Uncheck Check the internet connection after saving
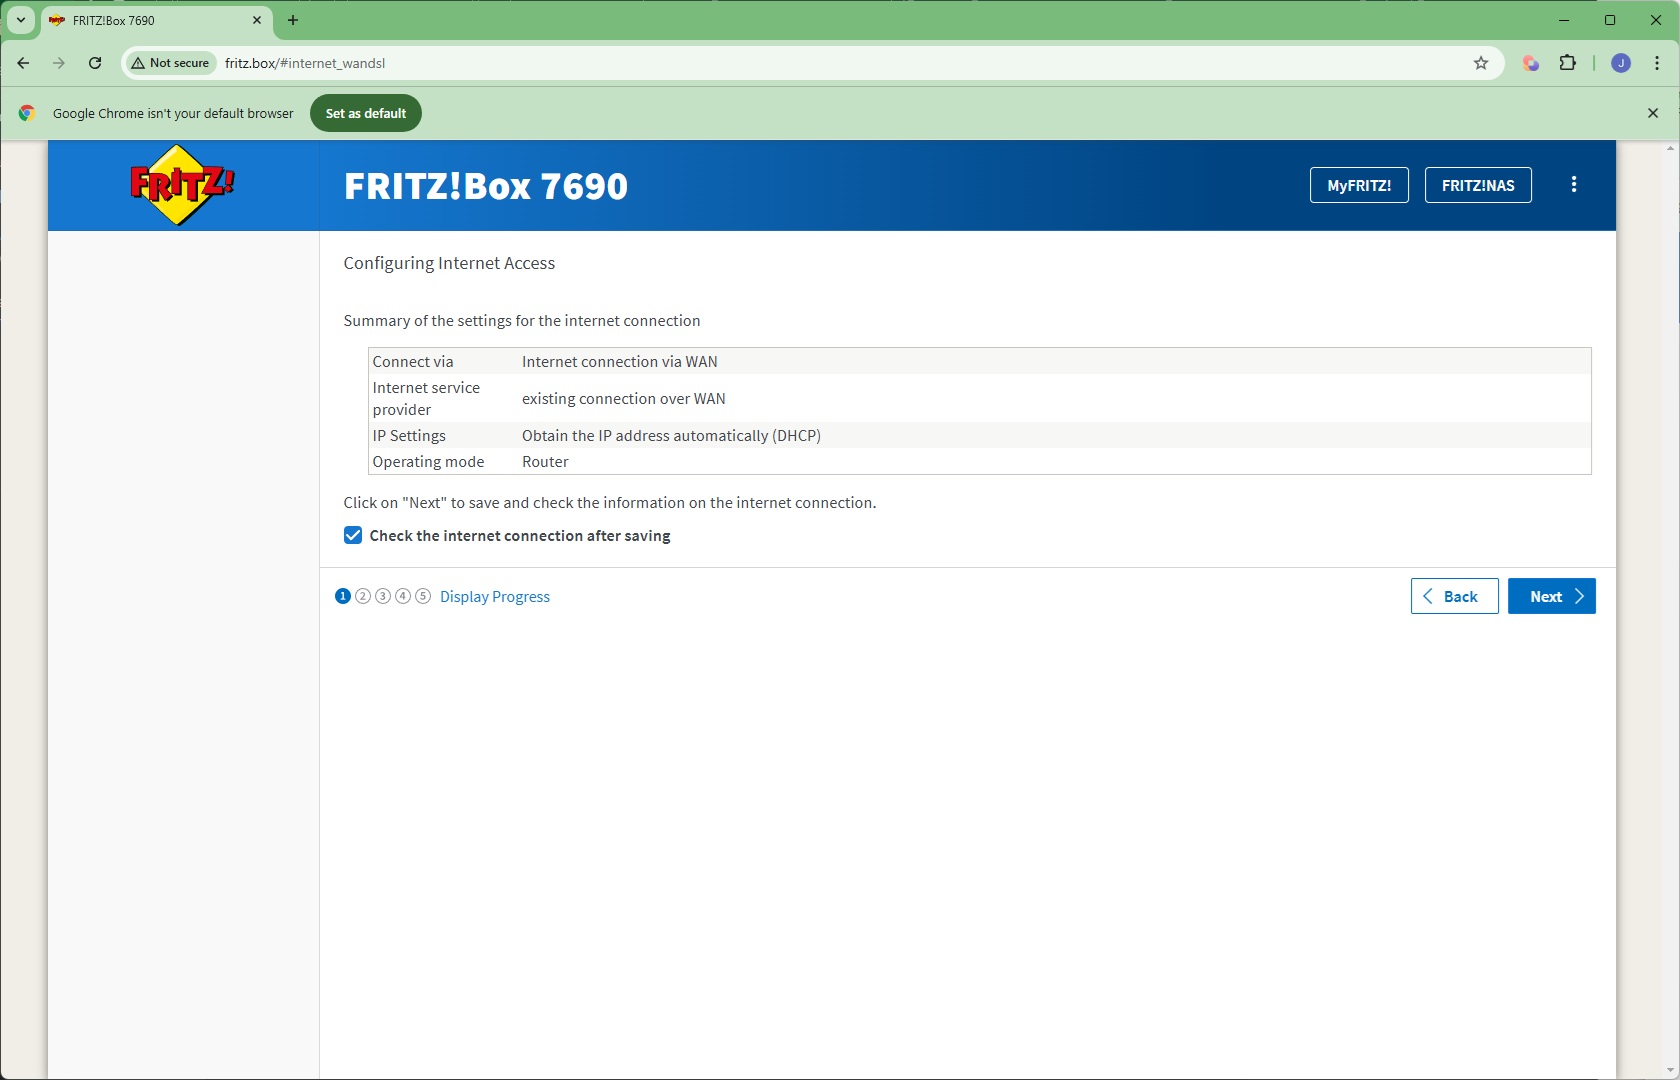Viewport: 1680px width, 1080px height. (353, 536)
